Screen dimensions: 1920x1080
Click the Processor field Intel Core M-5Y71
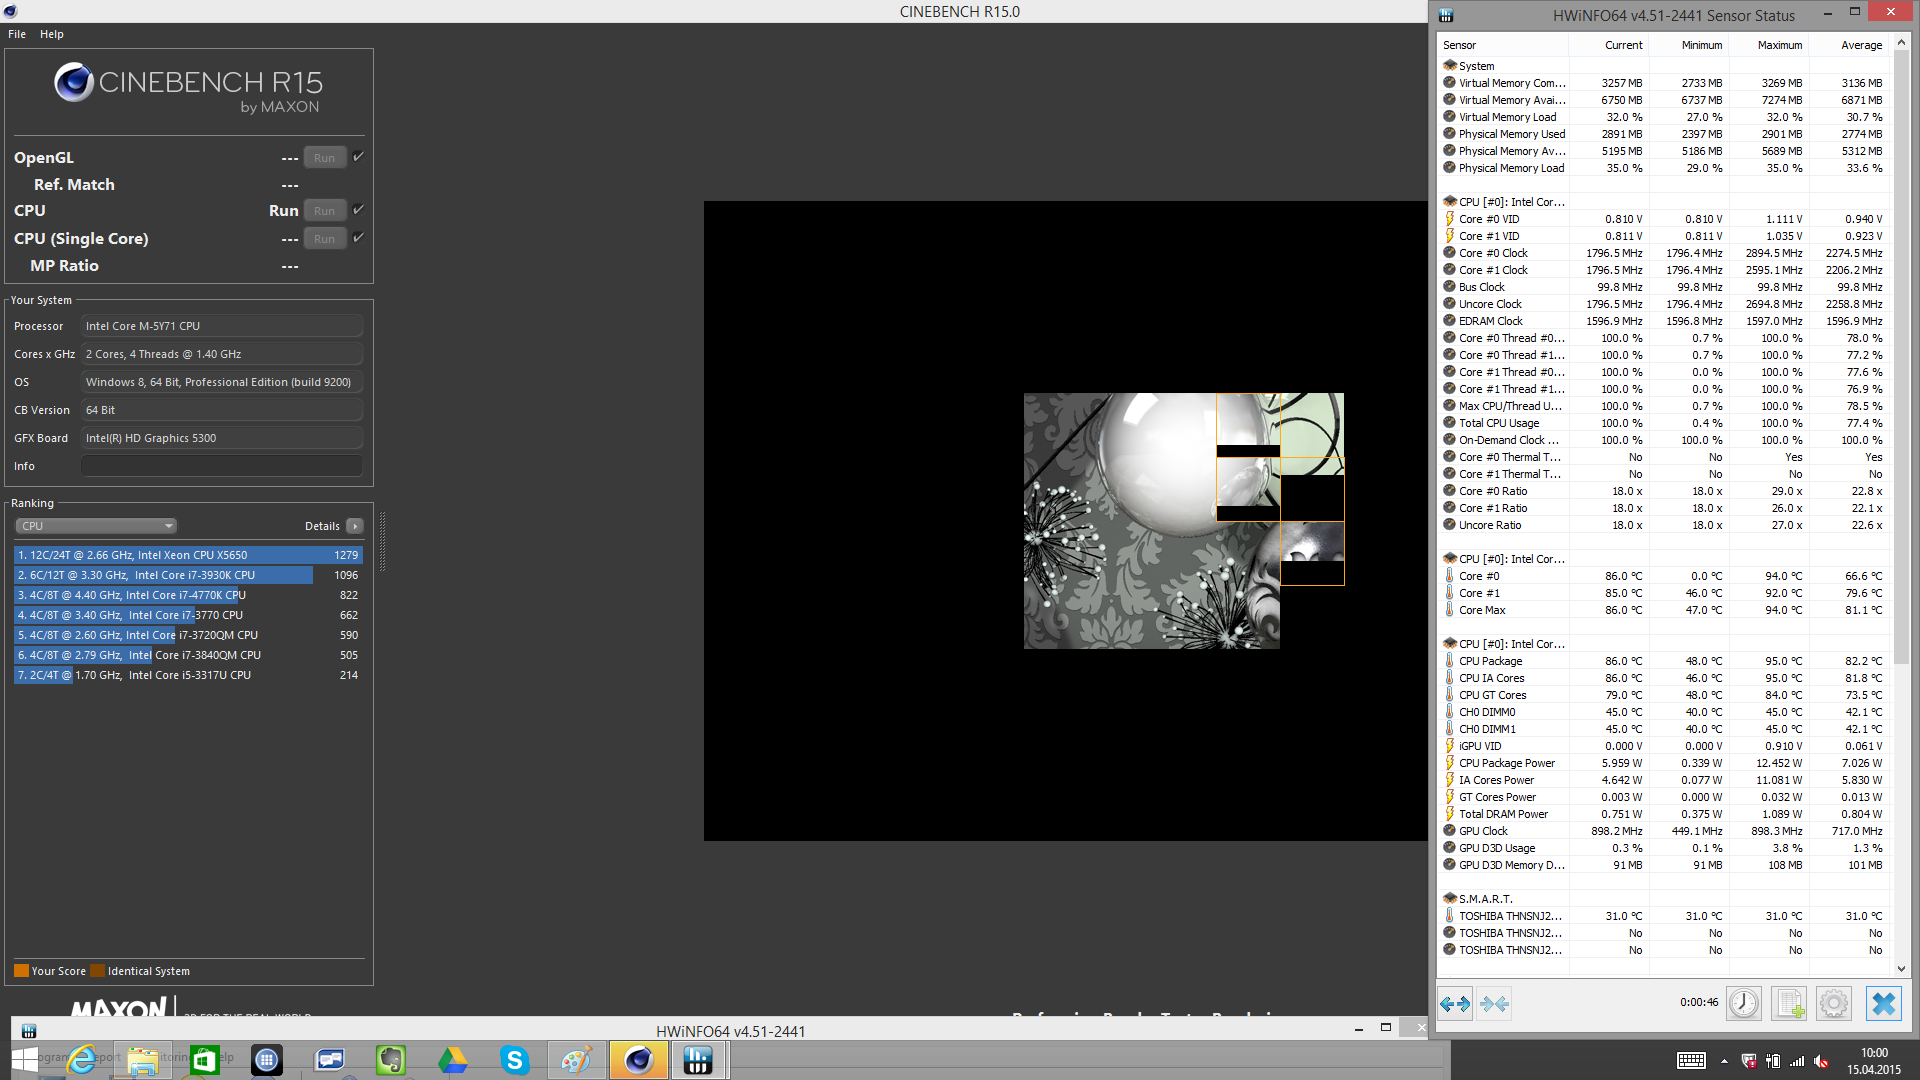(222, 326)
